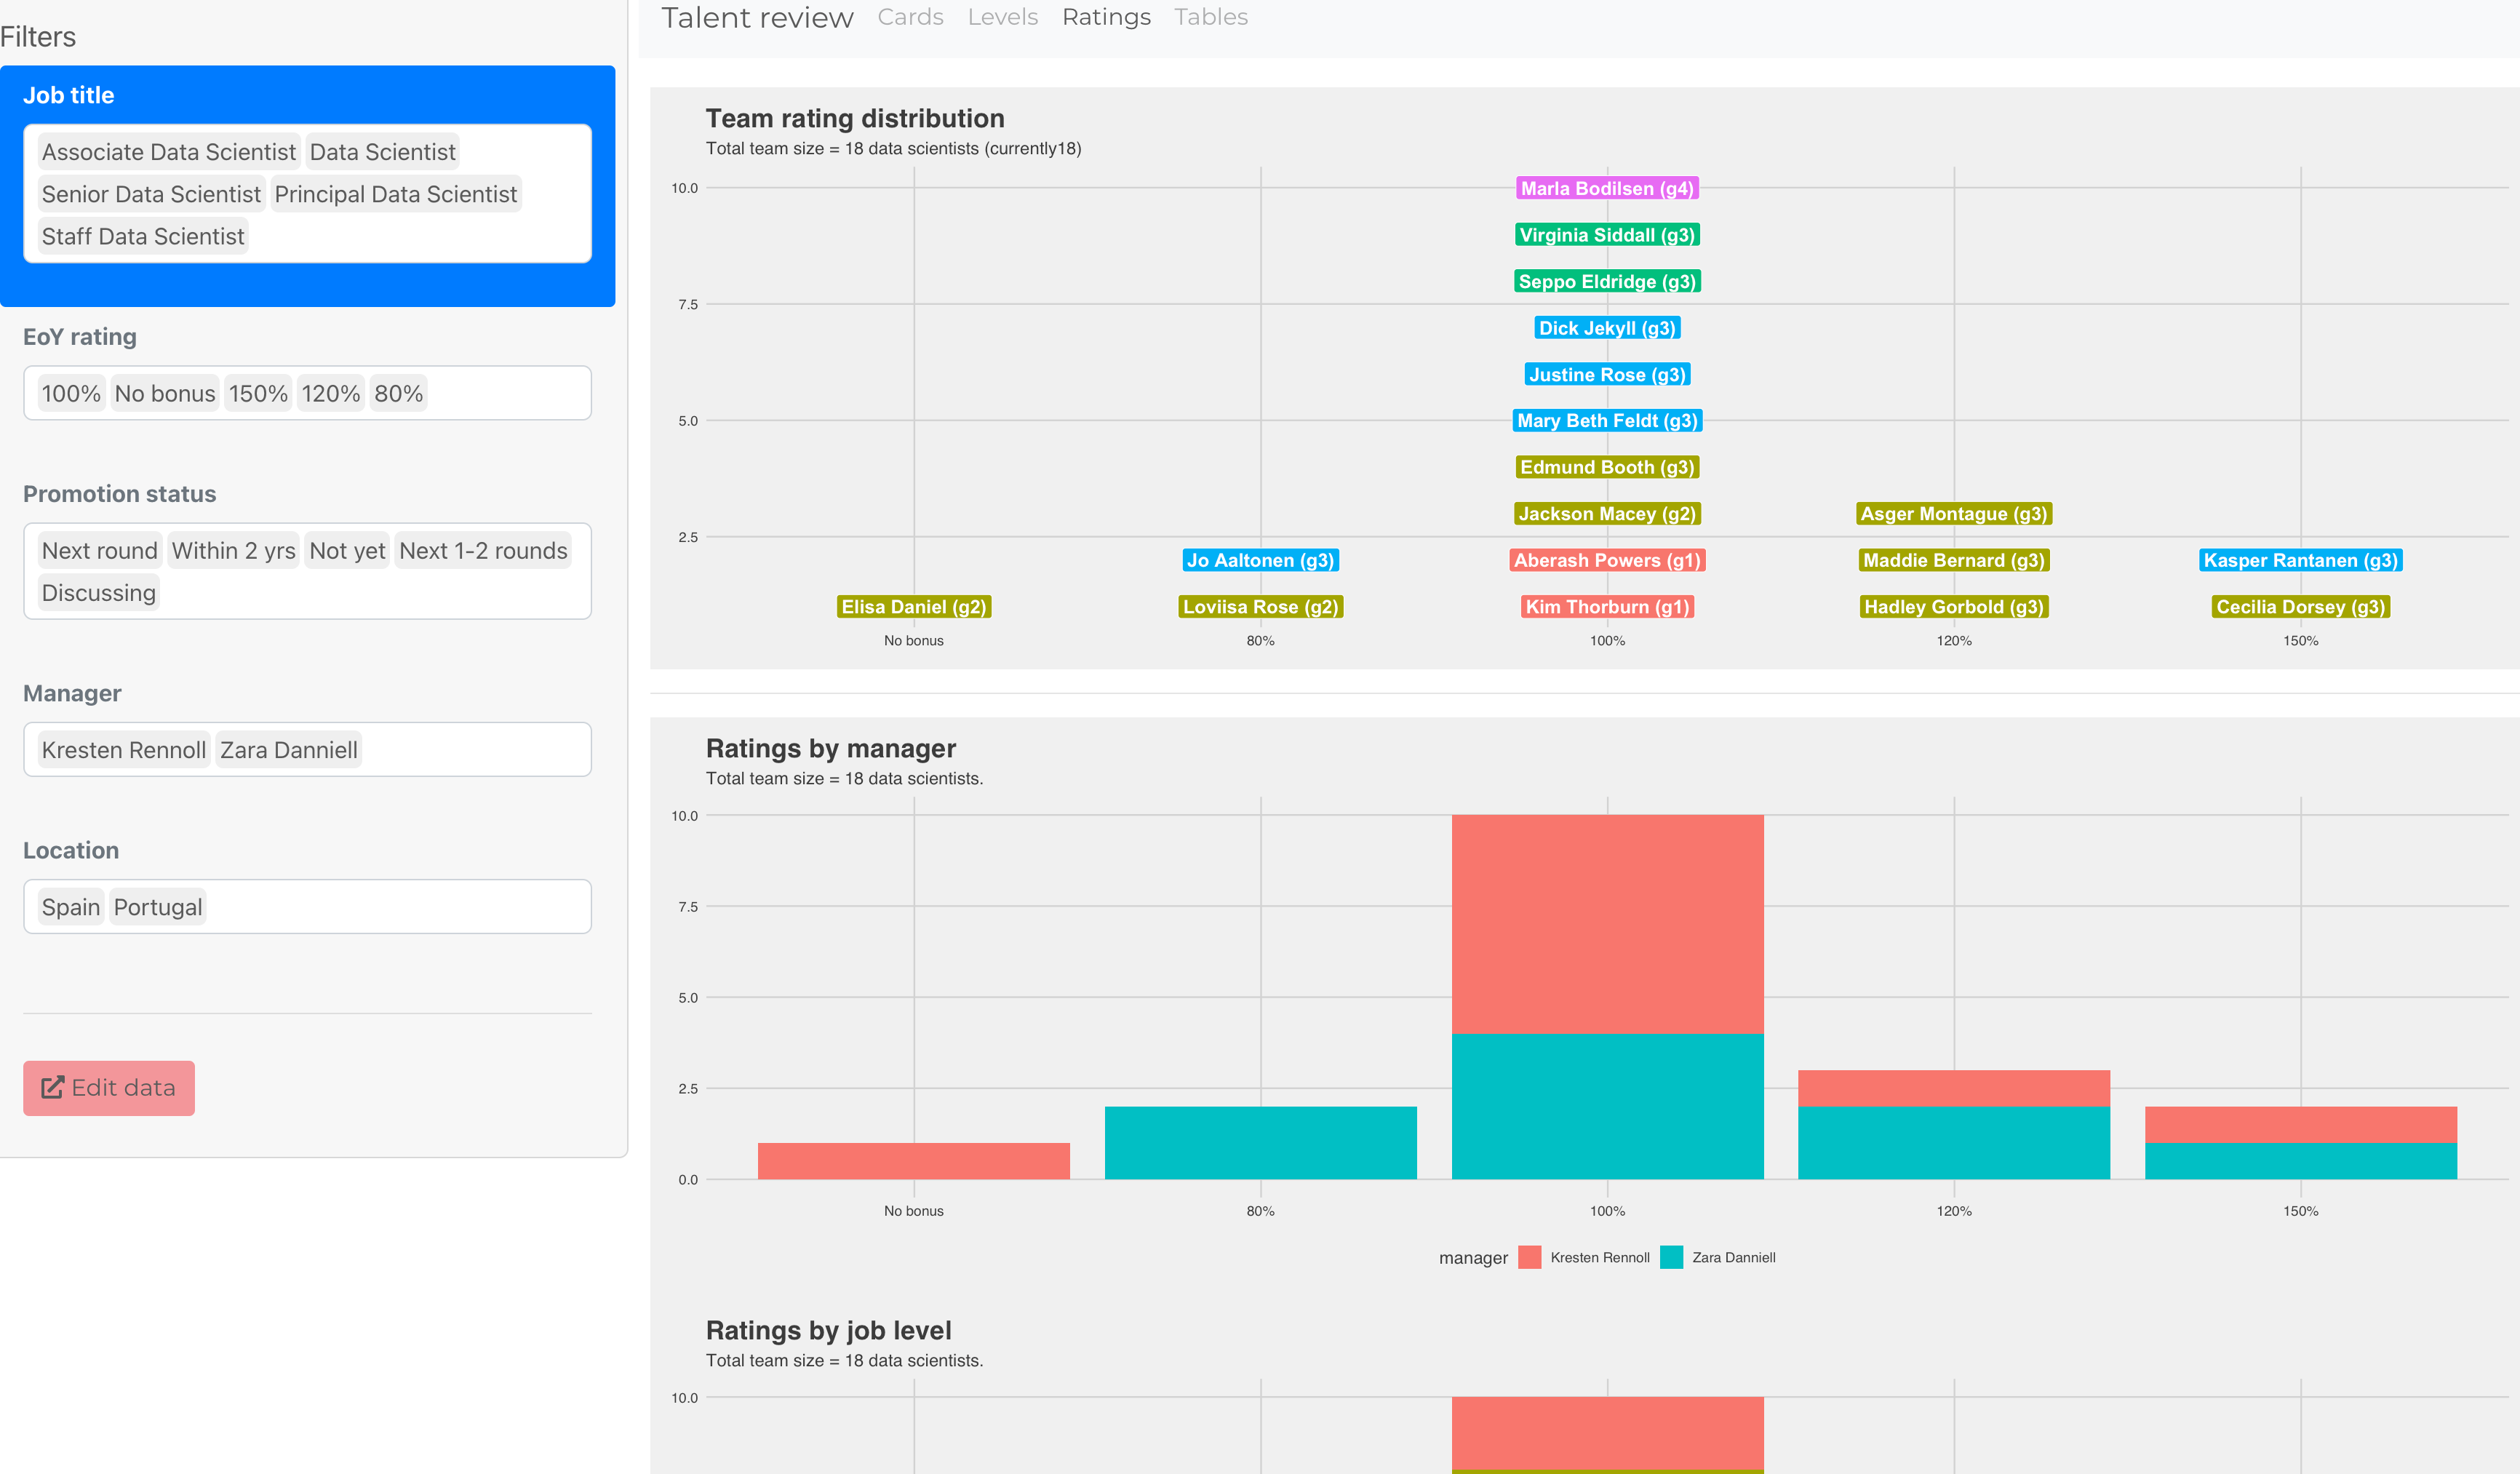Click the Edit data external-link icon
2520x1474 pixels.
point(52,1087)
